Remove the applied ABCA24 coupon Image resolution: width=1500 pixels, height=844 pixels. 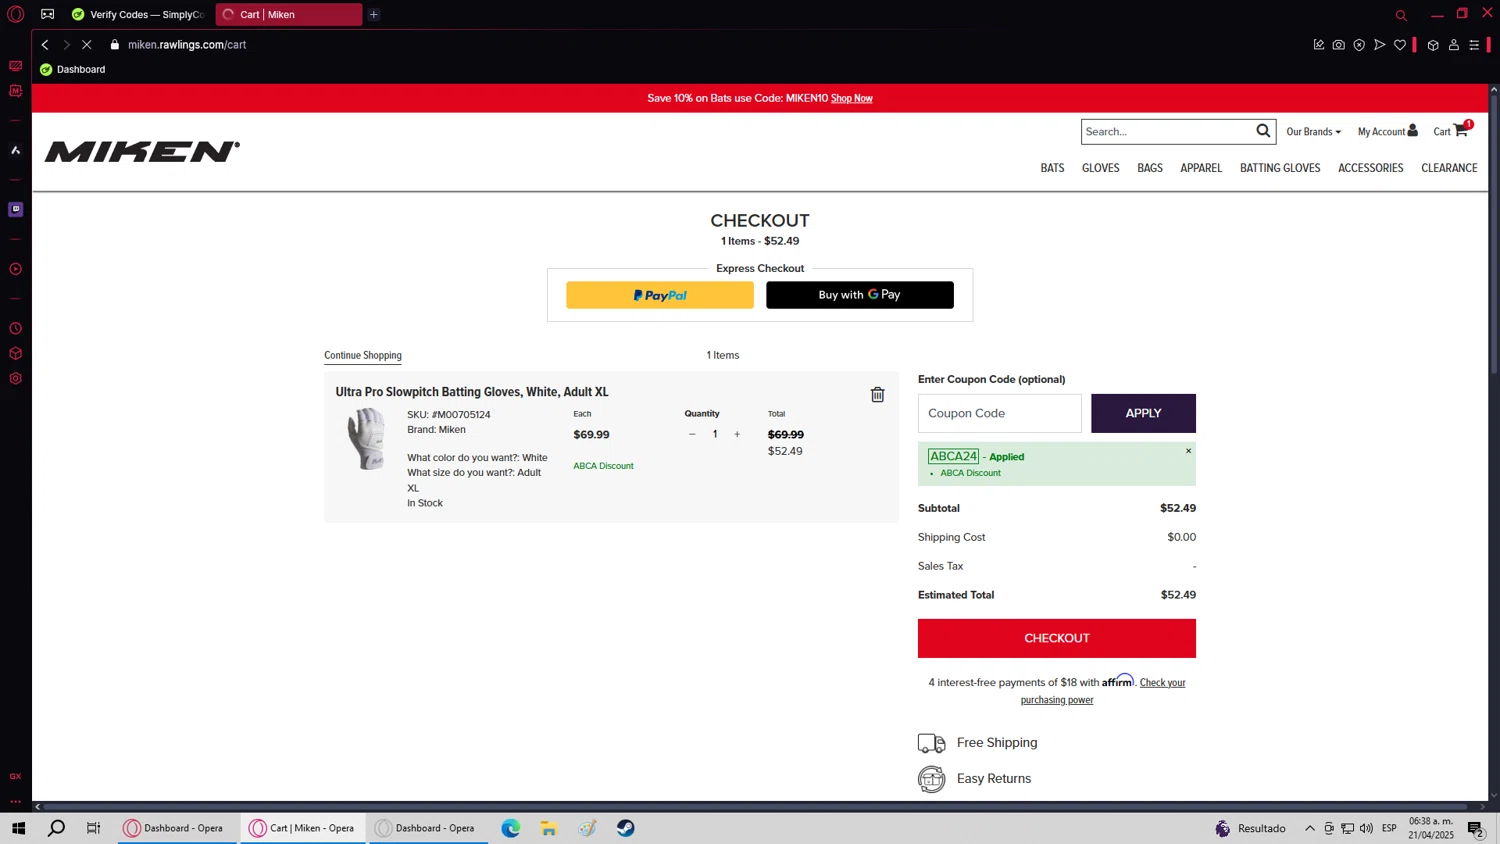1188,451
